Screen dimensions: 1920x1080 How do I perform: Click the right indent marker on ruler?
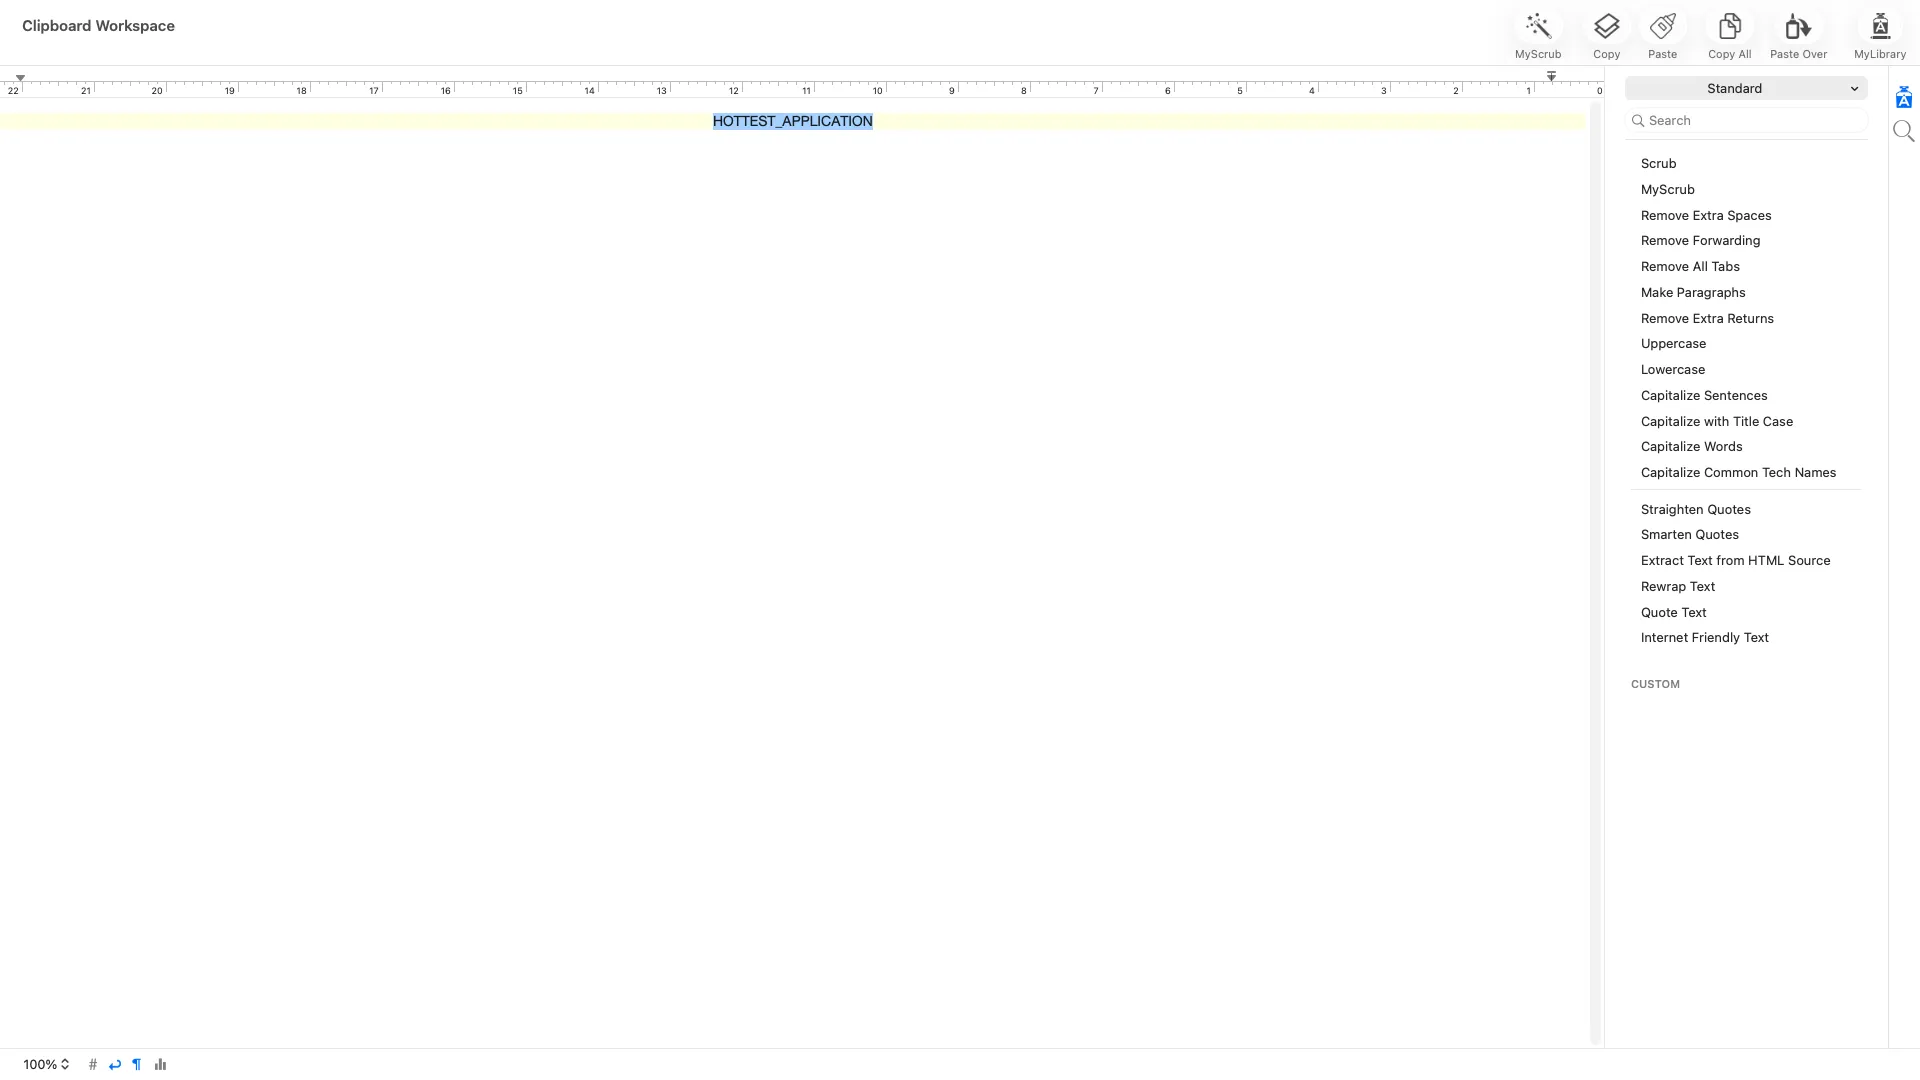pos(1551,77)
